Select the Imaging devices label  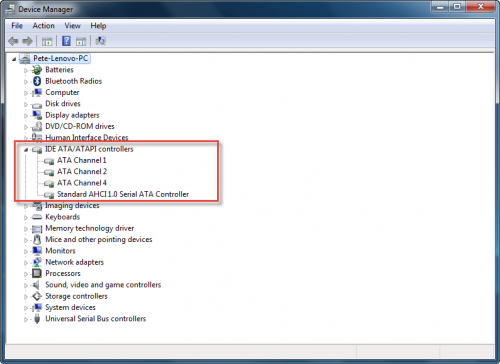point(72,206)
